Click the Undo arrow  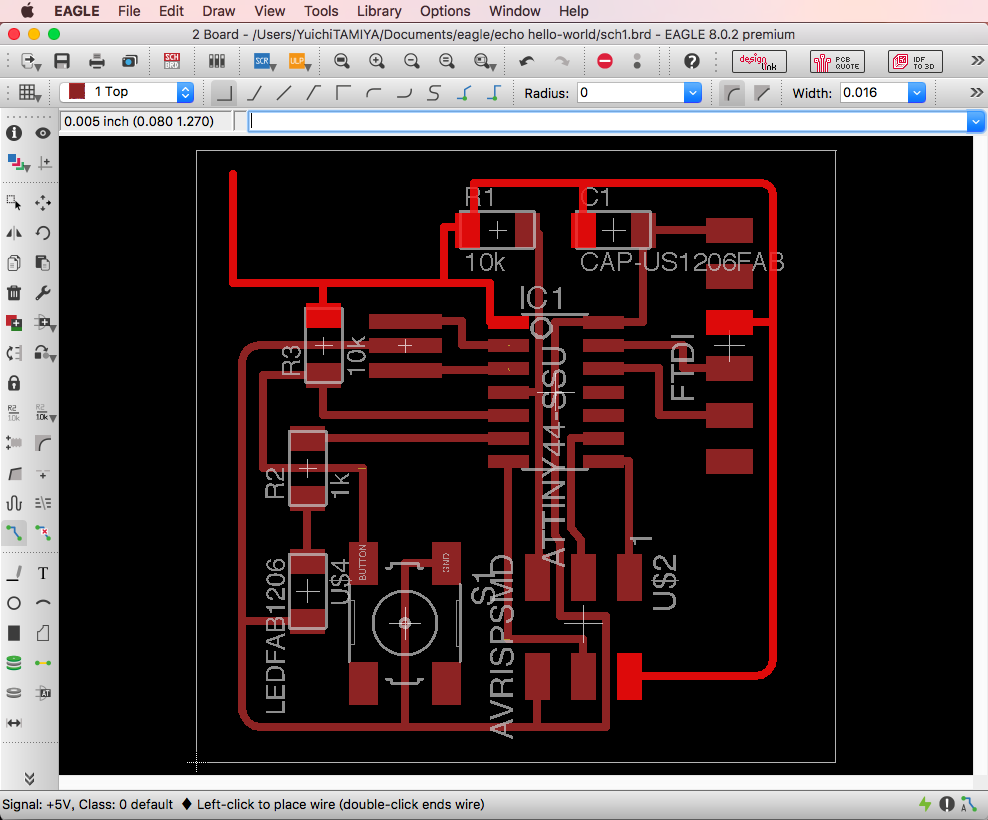[x=526, y=61]
